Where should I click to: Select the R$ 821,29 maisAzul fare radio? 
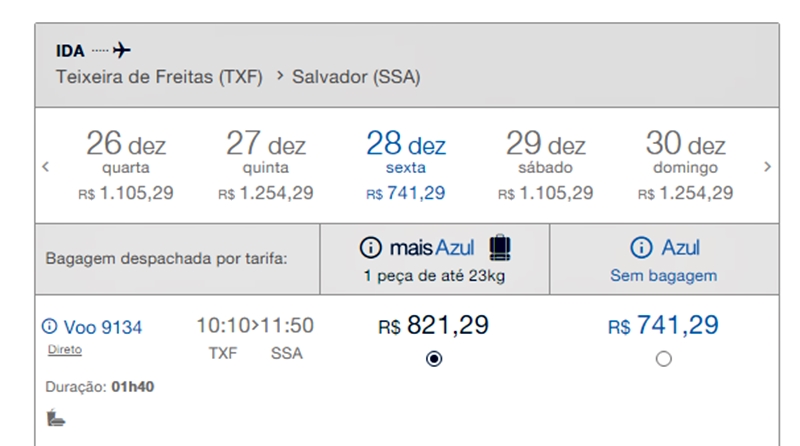434,359
